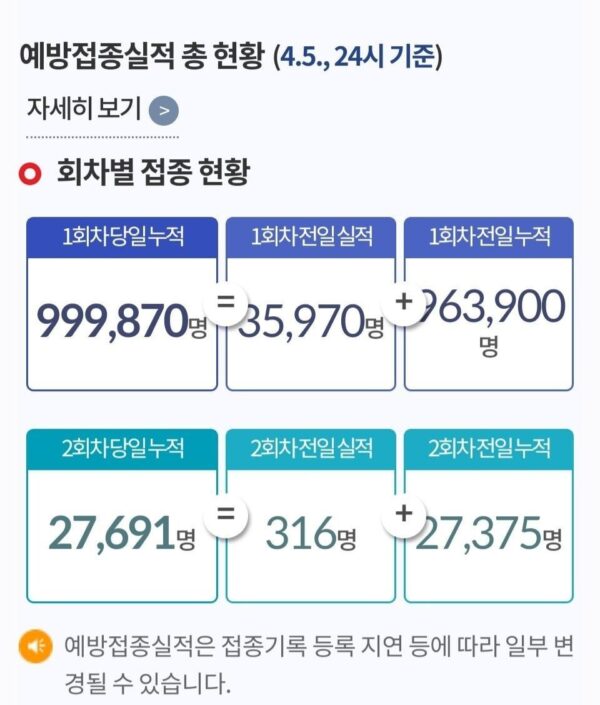This screenshot has height=705, width=600.
Task: Click the red circle bullet icon
Action: click(30, 173)
